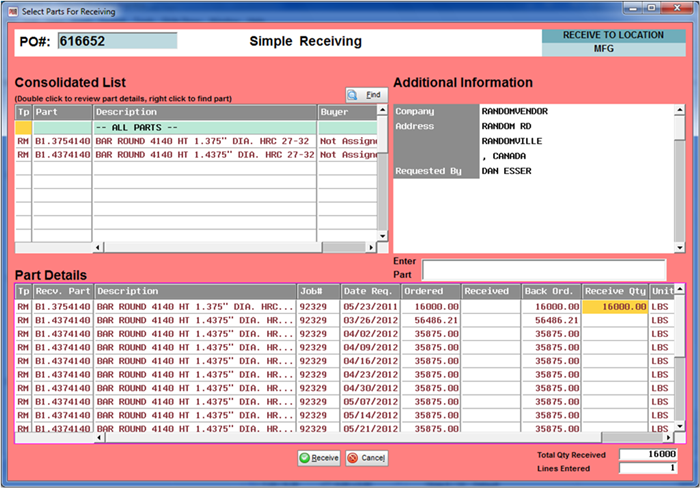Click the Date Req. column header
Image resolution: width=700 pixels, height=488 pixels.
coord(370,291)
